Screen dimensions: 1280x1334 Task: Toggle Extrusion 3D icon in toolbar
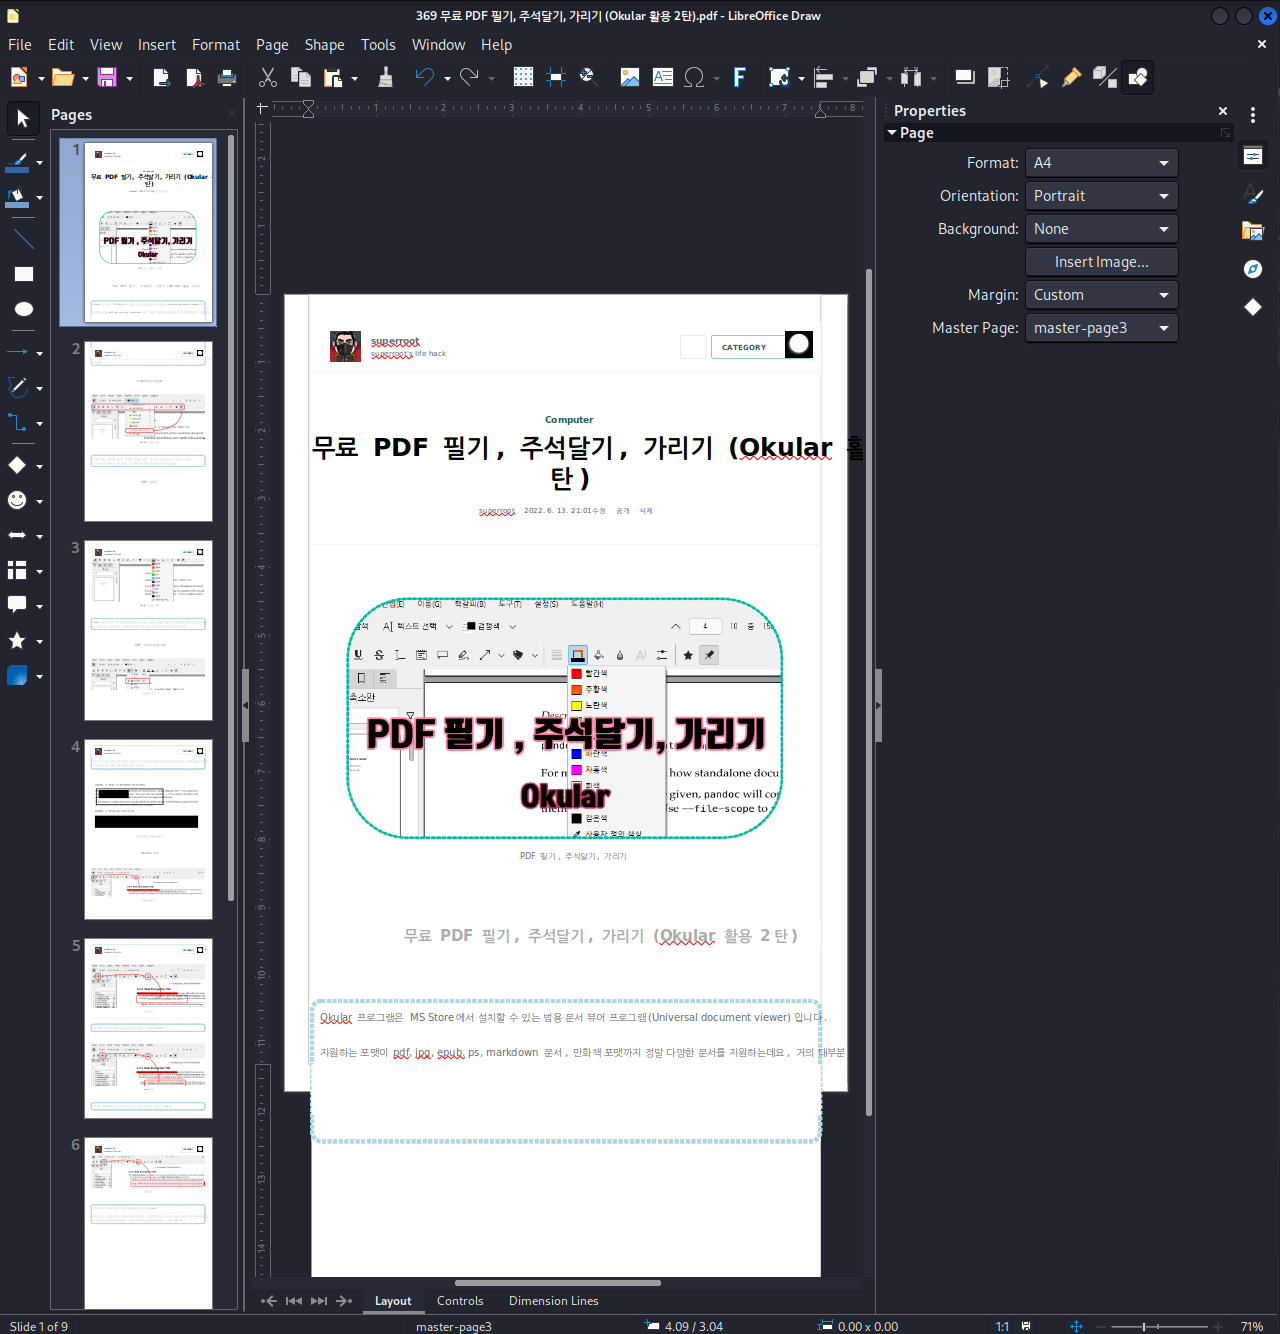pyautogui.click(x=1105, y=77)
